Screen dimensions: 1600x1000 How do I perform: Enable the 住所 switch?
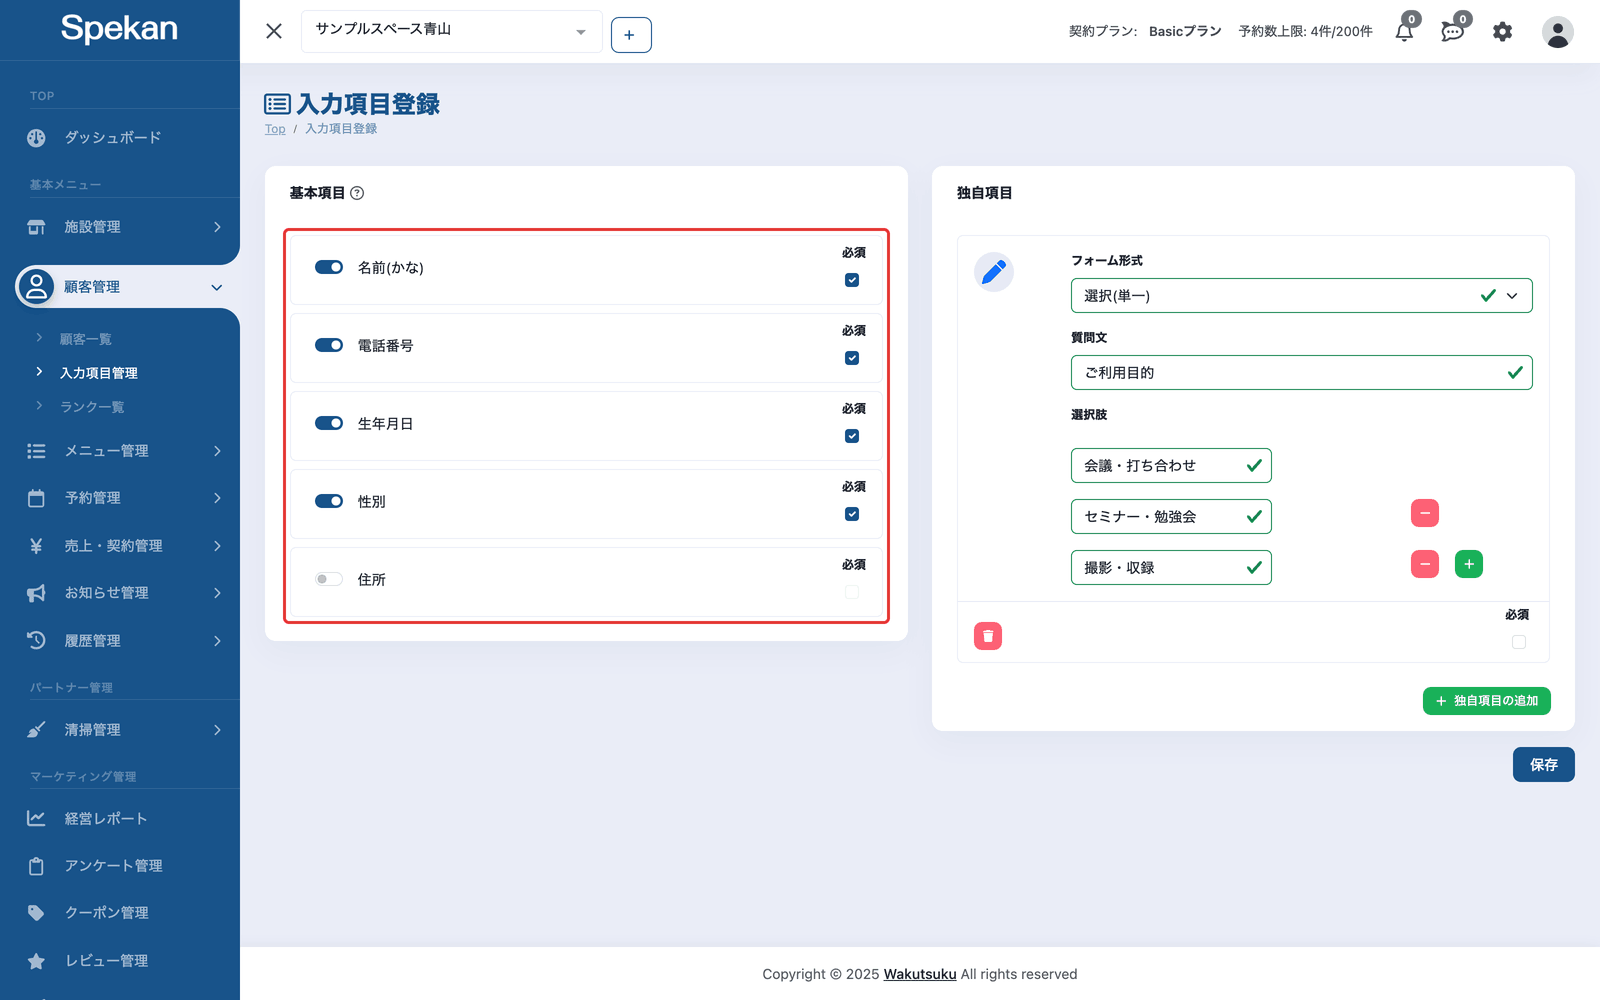pos(329,579)
